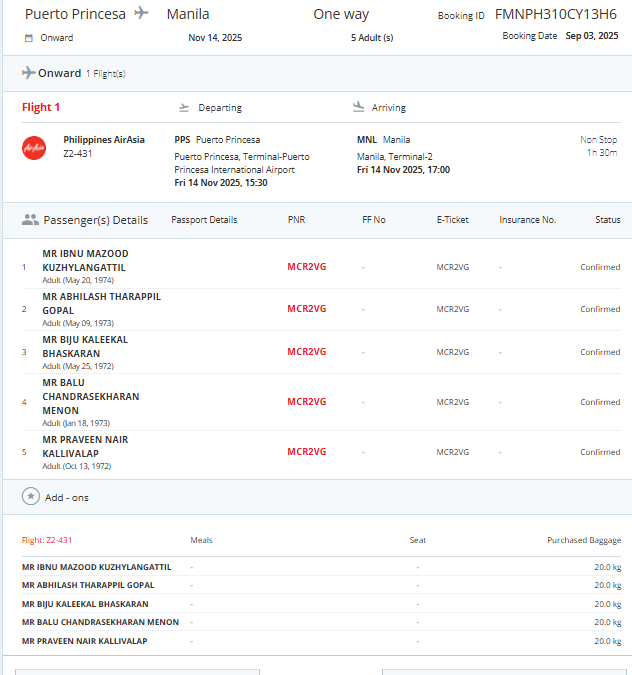632x675 pixels.
Task: Click the Manila, Terminal-2 arrival terminal text
Action: (x=395, y=157)
